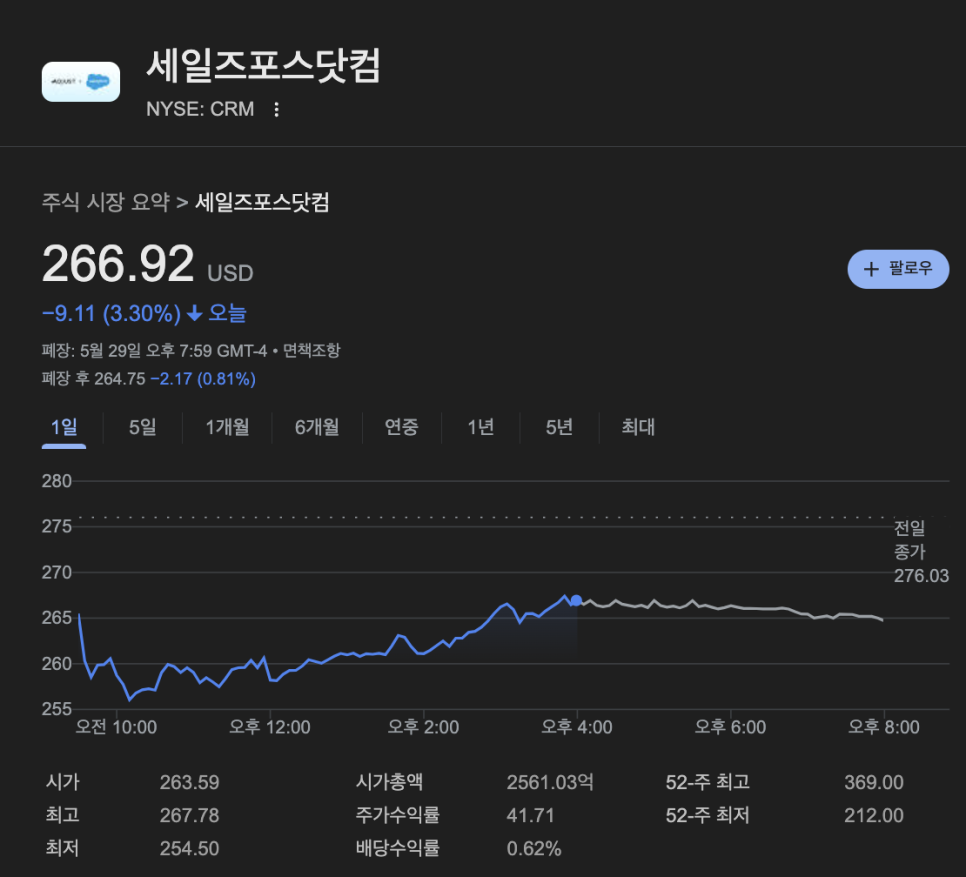This screenshot has height=877, width=966.
Task: Click the 세일즈포스닷컴 company title
Action: tap(263, 65)
